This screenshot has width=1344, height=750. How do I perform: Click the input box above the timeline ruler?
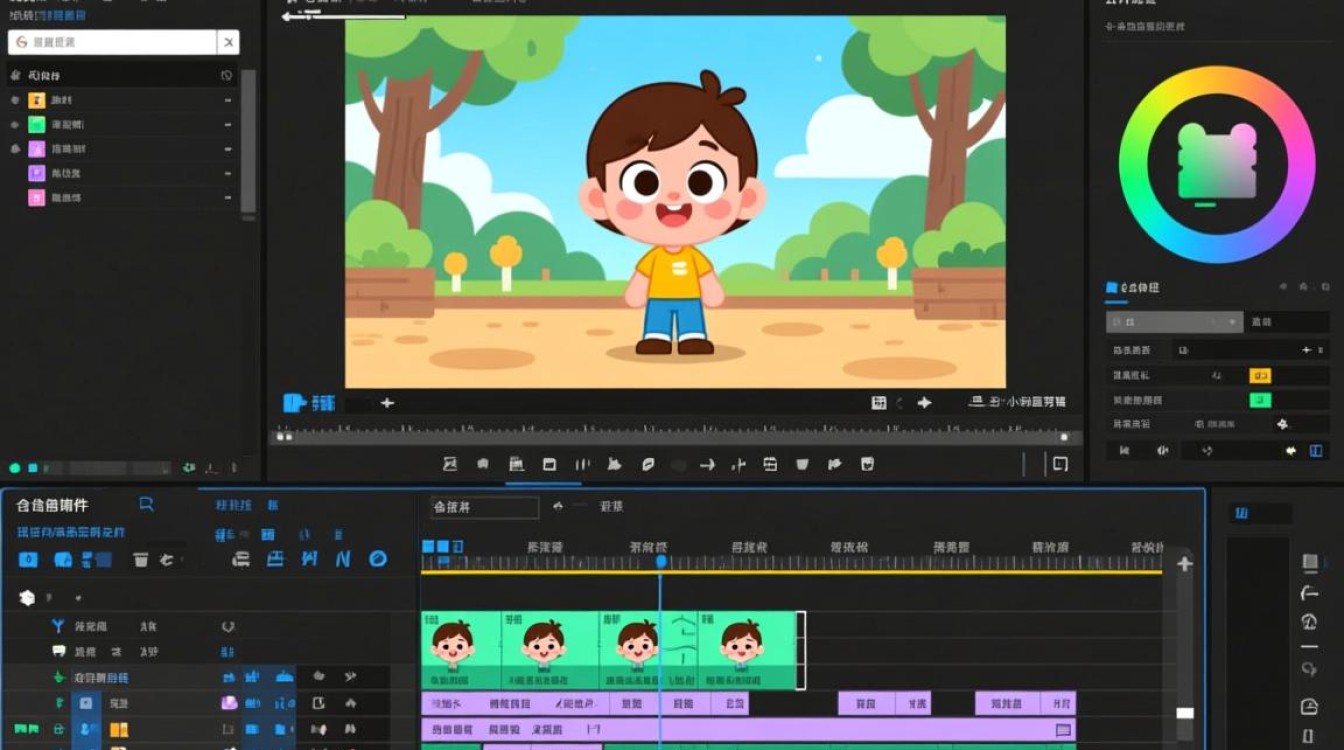(x=485, y=507)
